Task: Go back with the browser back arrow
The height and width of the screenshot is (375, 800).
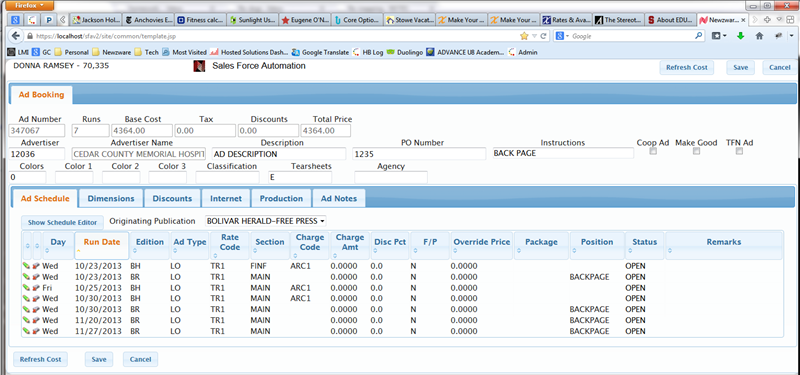Action: 16,36
